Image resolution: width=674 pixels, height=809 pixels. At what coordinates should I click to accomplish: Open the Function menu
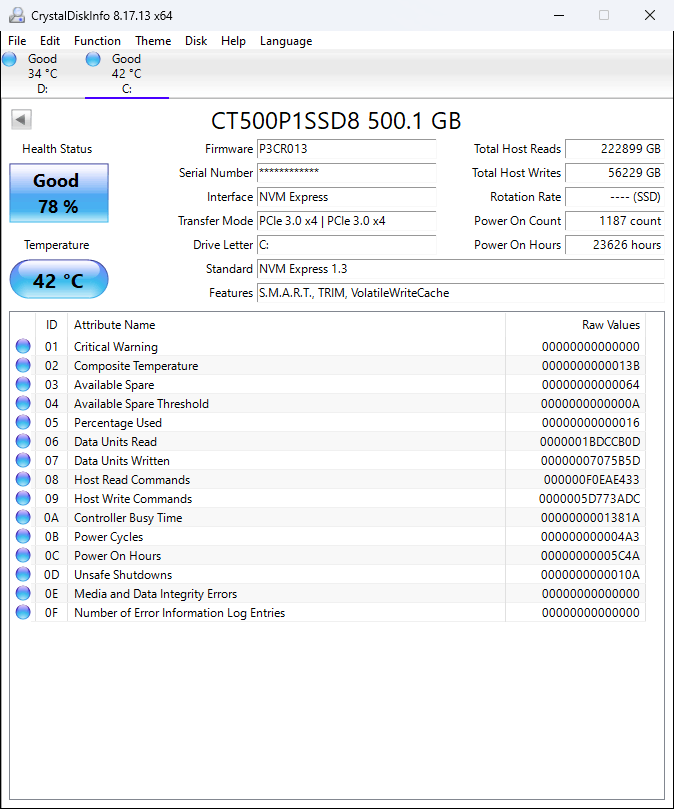point(97,41)
